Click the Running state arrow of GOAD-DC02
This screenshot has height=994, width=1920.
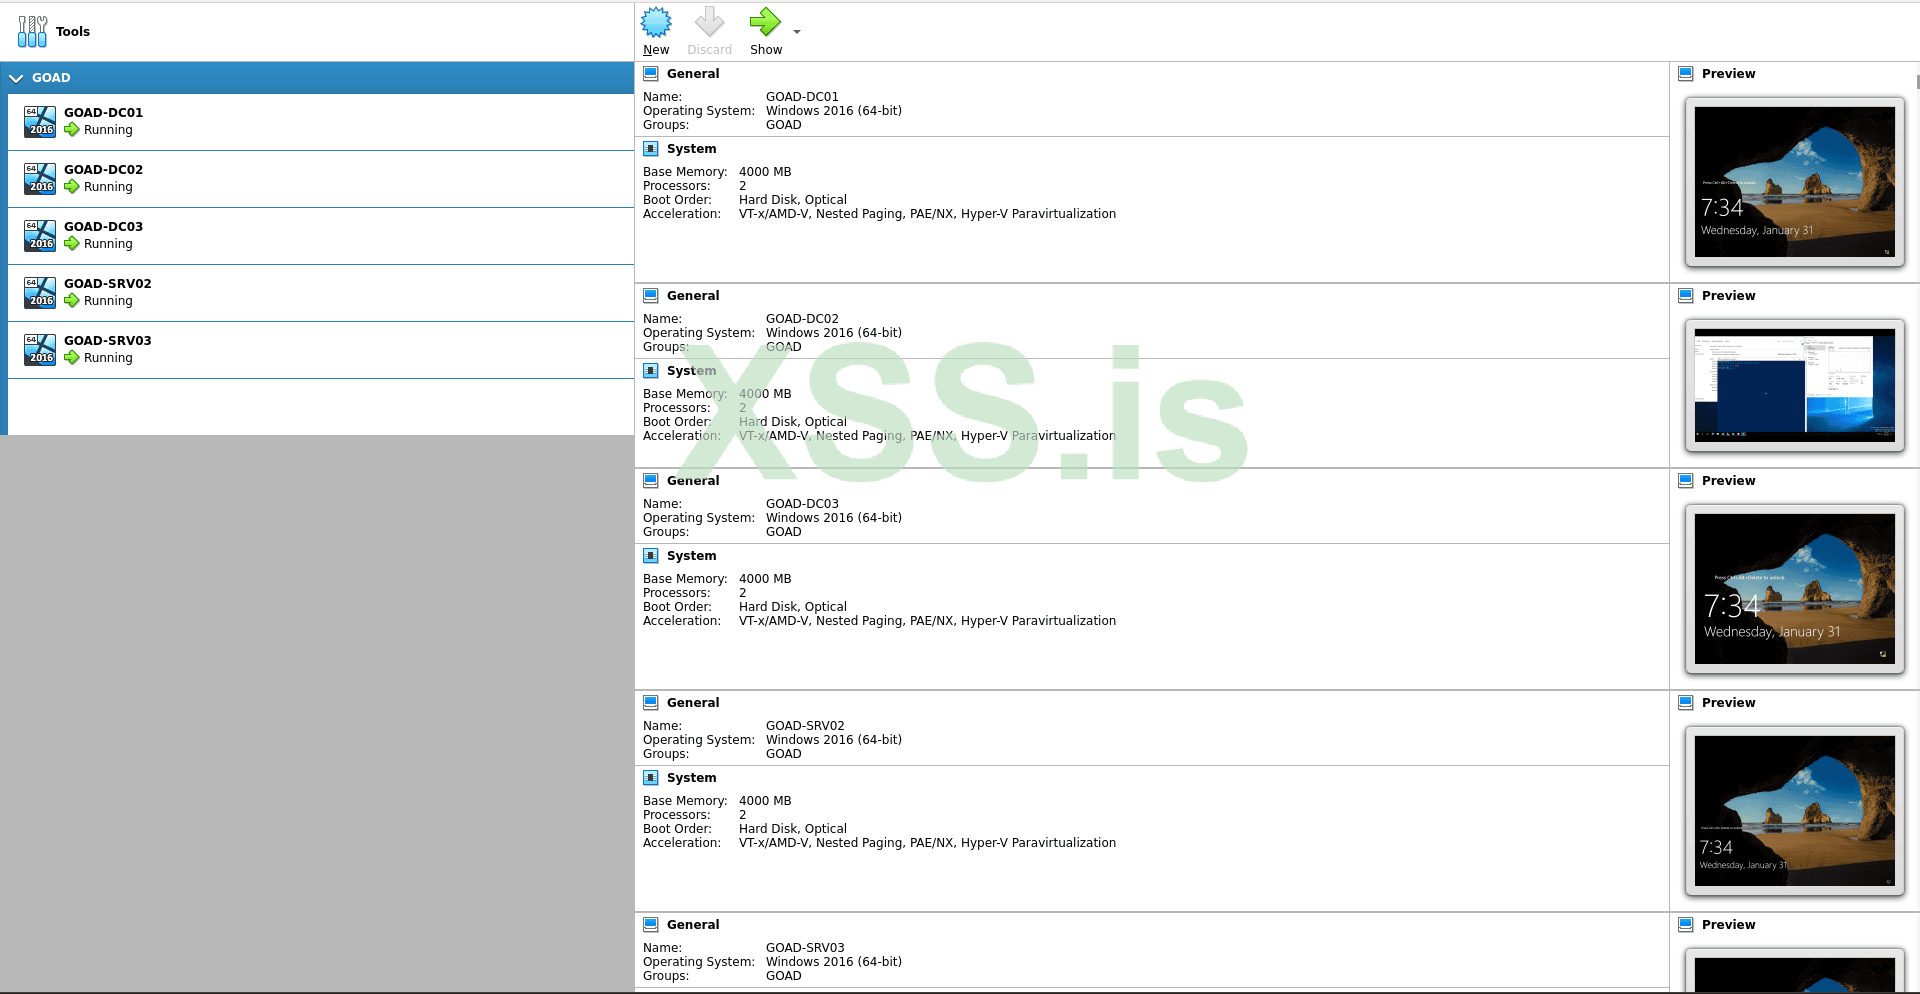click(72, 187)
